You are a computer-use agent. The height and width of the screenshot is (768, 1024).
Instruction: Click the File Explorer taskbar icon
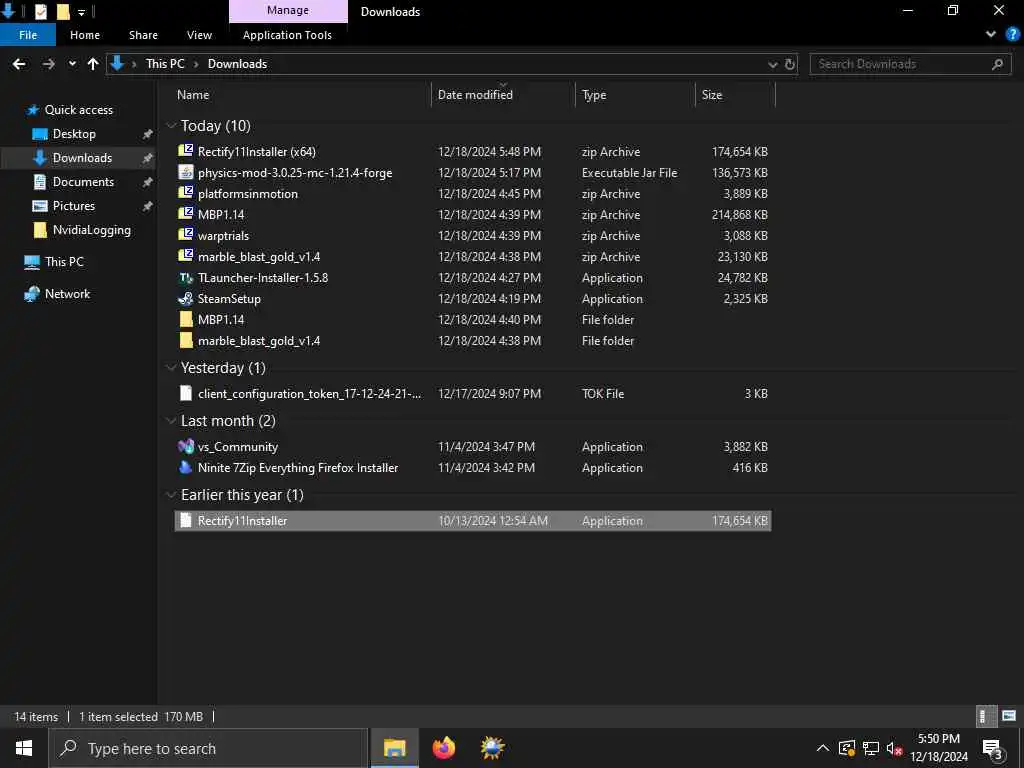coord(394,748)
